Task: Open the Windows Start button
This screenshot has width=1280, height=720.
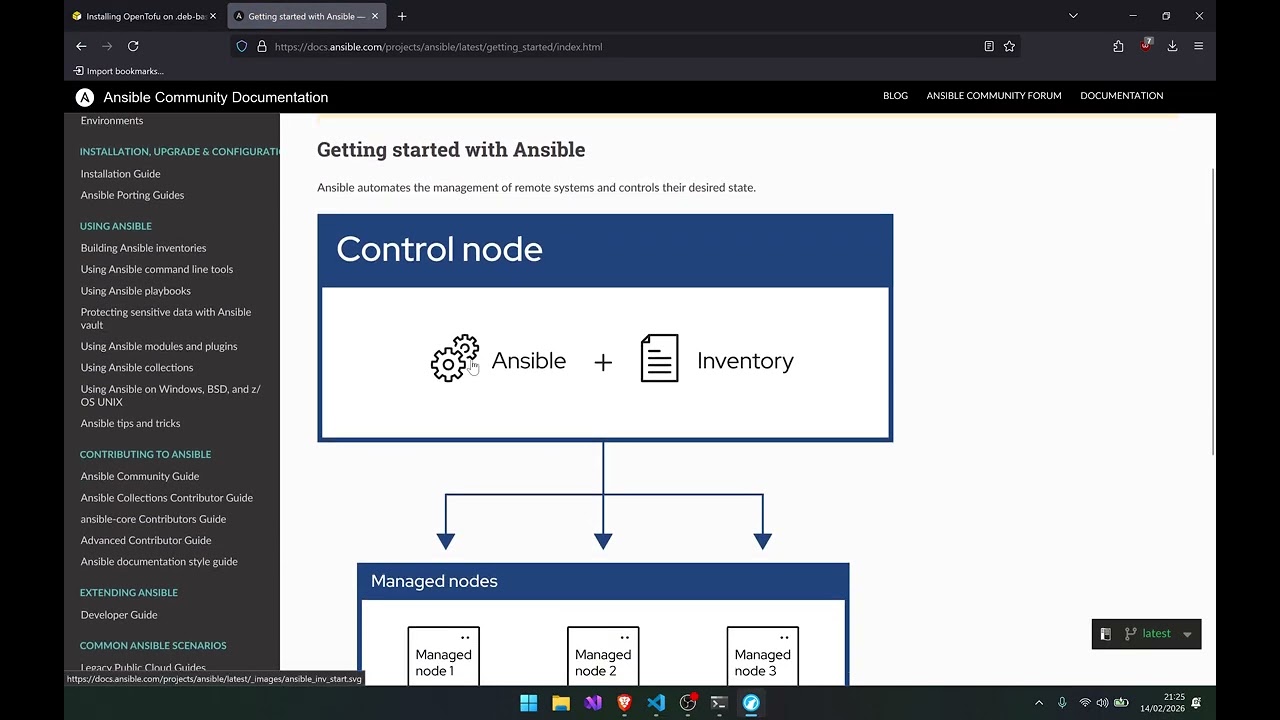Action: coord(529,703)
